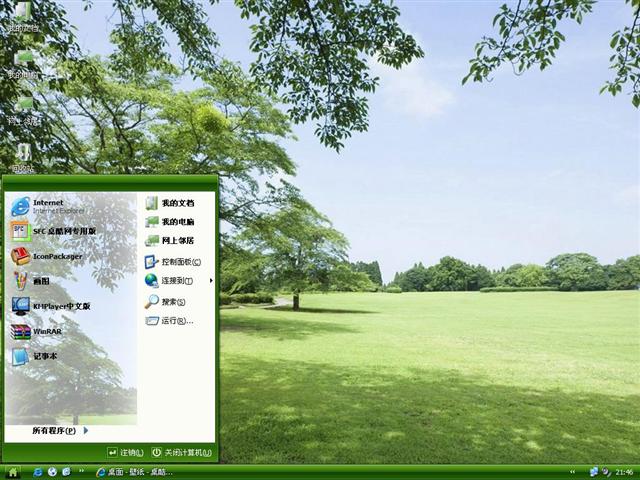
Task: Open SFC 桌酷网专用版 in the Start menu
Action: point(53,231)
